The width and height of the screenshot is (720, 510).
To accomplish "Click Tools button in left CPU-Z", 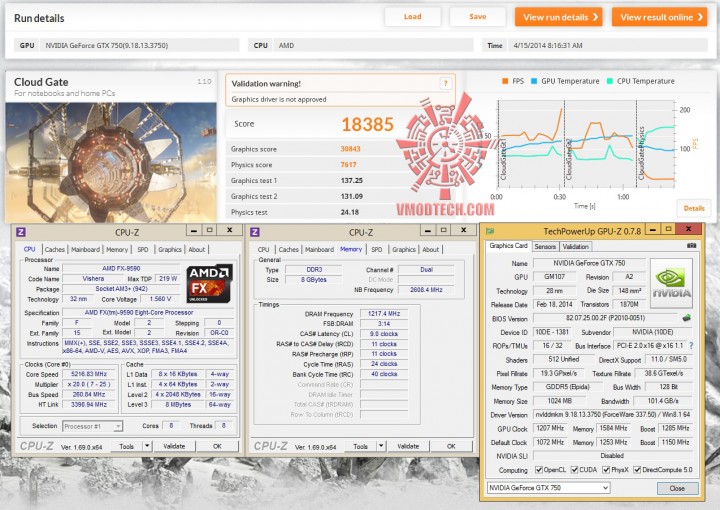I will (x=127, y=446).
